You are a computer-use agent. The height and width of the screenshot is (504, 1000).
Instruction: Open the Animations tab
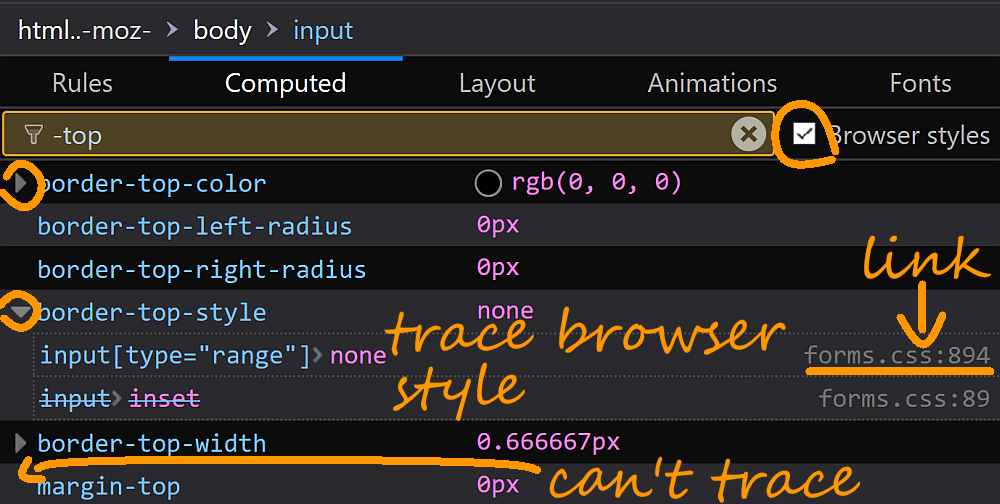click(712, 83)
